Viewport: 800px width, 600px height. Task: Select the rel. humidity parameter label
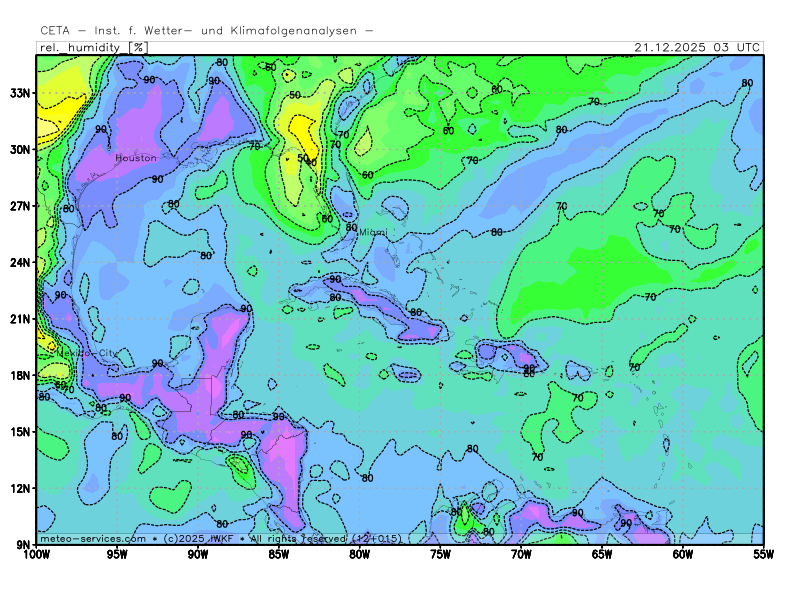[81, 47]
